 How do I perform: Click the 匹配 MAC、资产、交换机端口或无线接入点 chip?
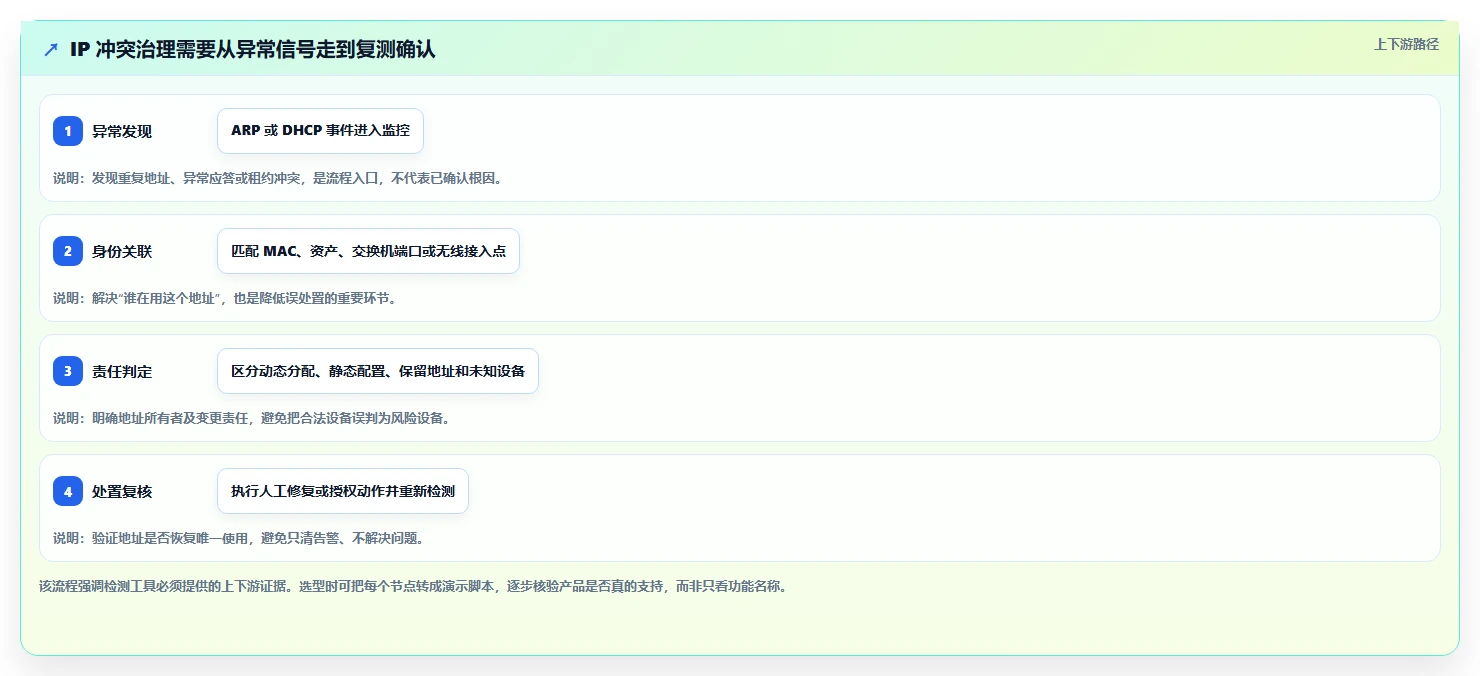click(368, 251)
